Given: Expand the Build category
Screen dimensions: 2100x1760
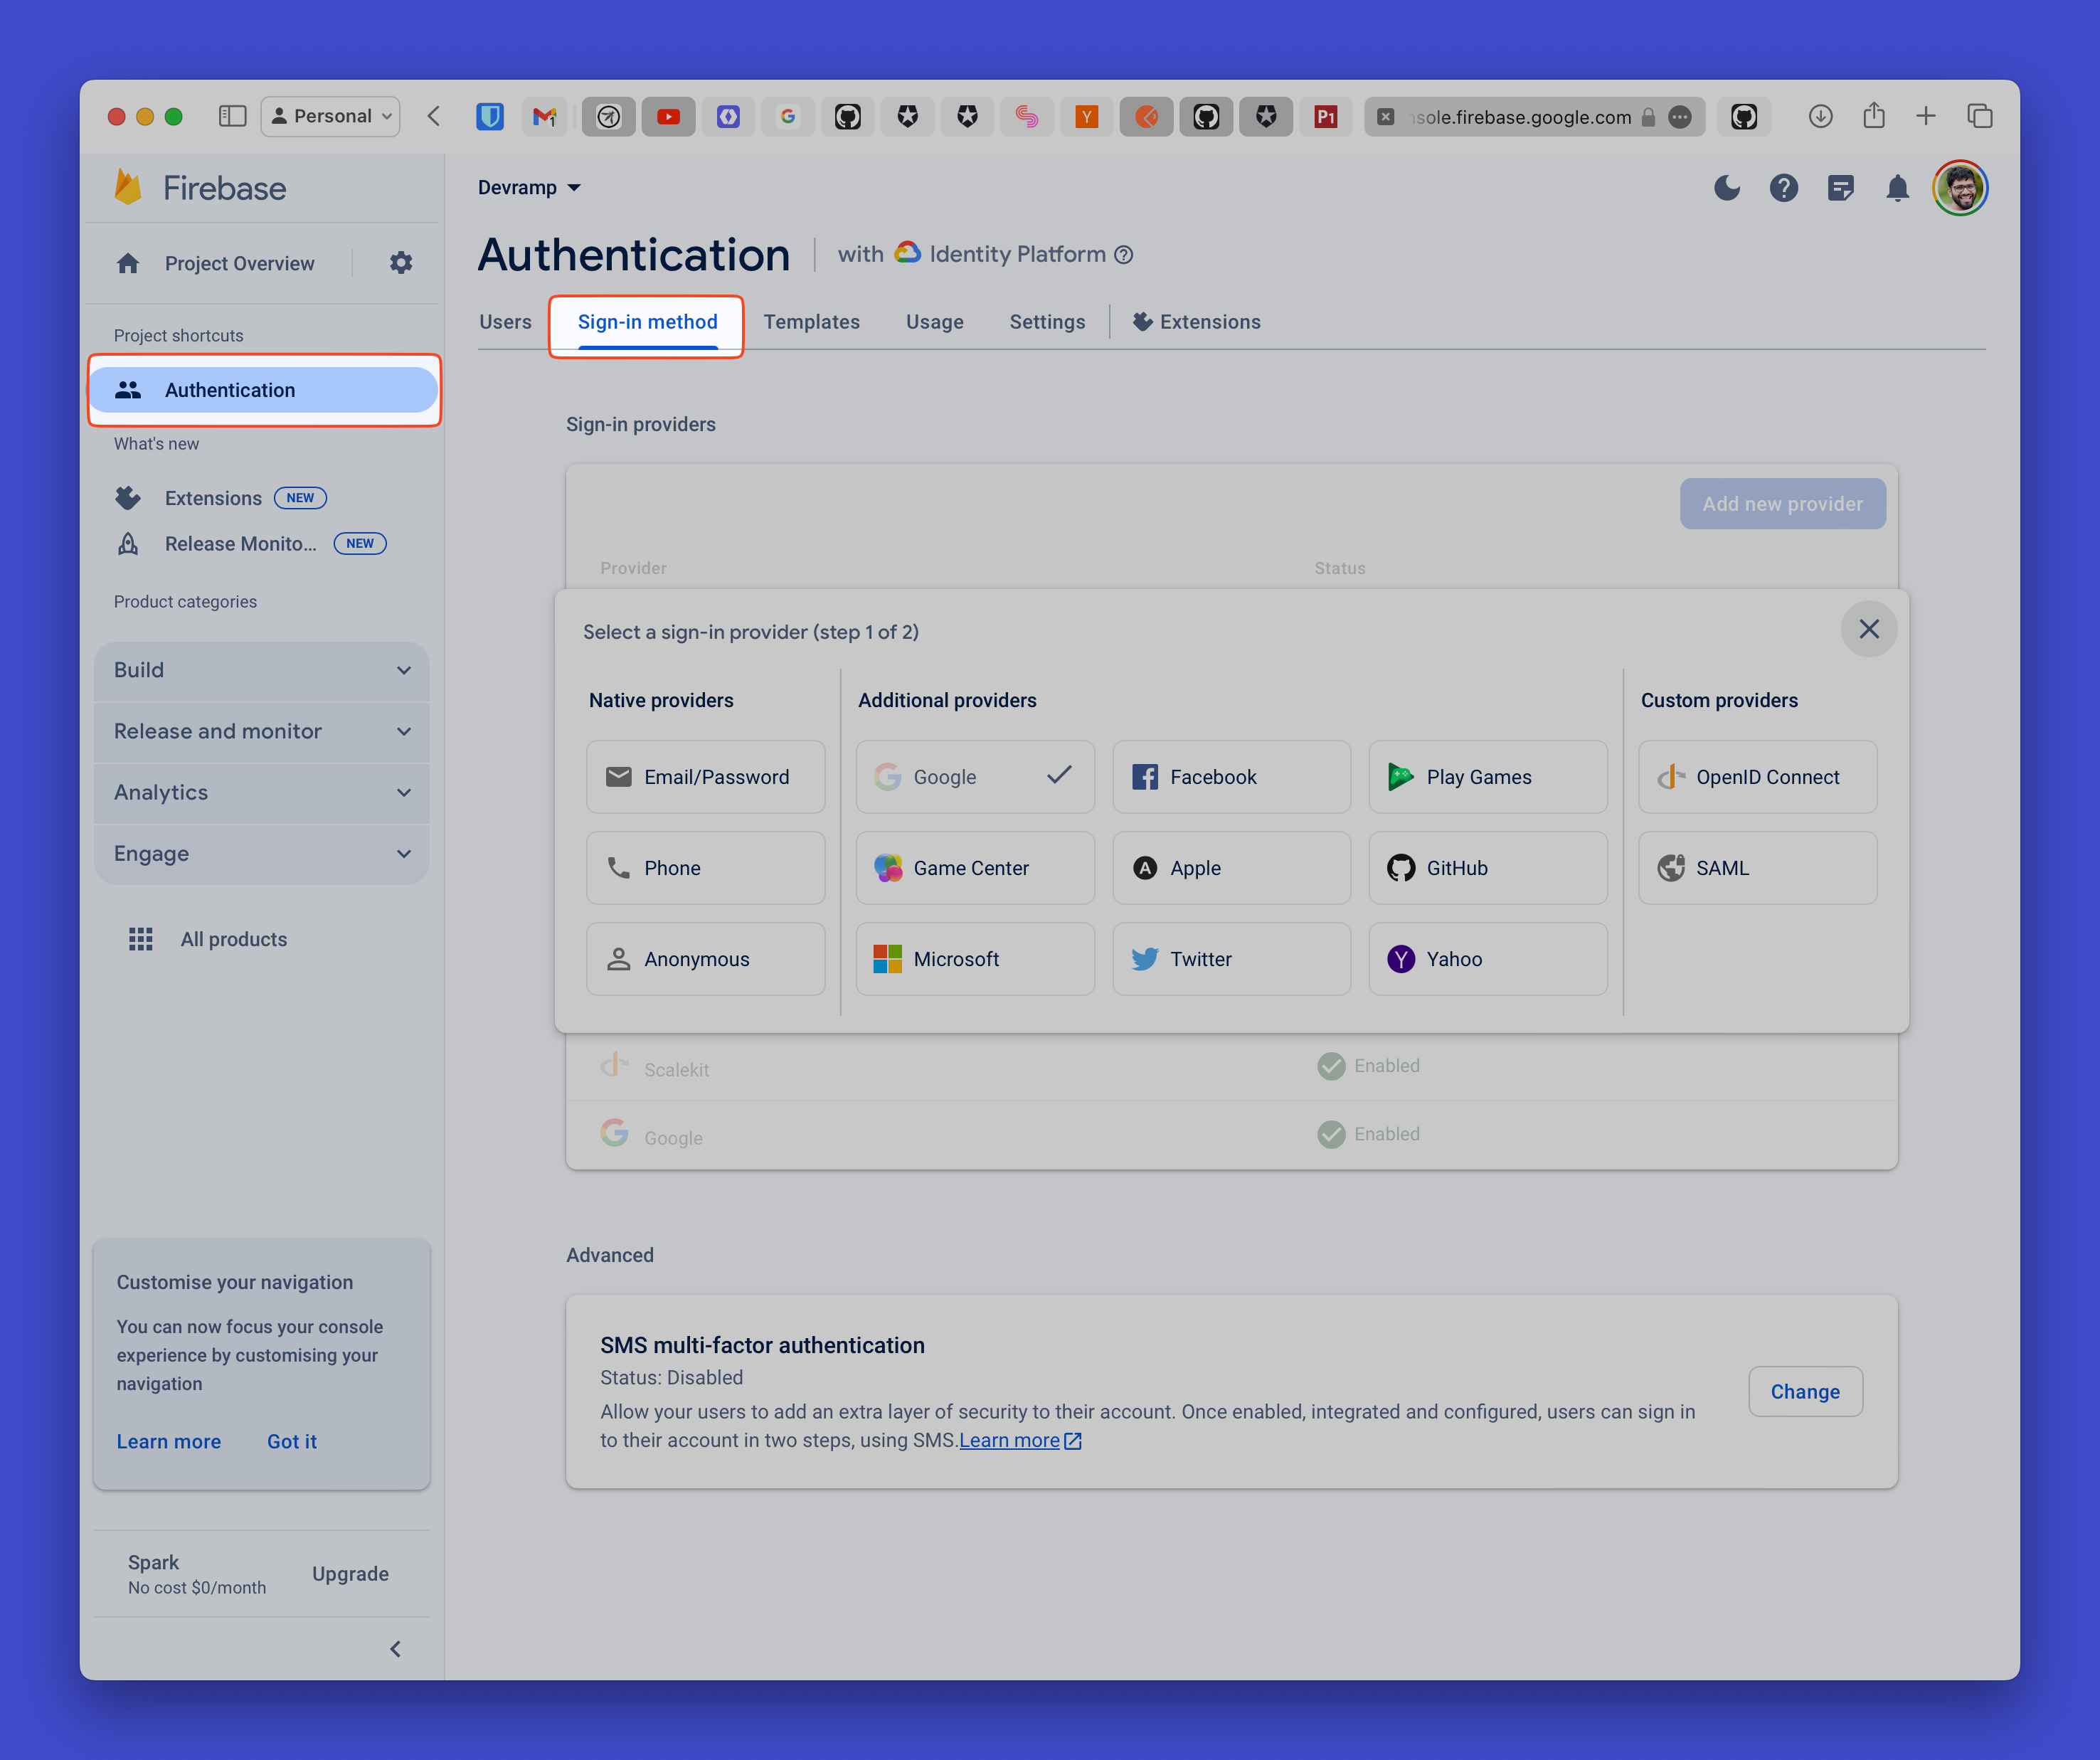Looking at the screenshot, I should [x=261, y=670].
